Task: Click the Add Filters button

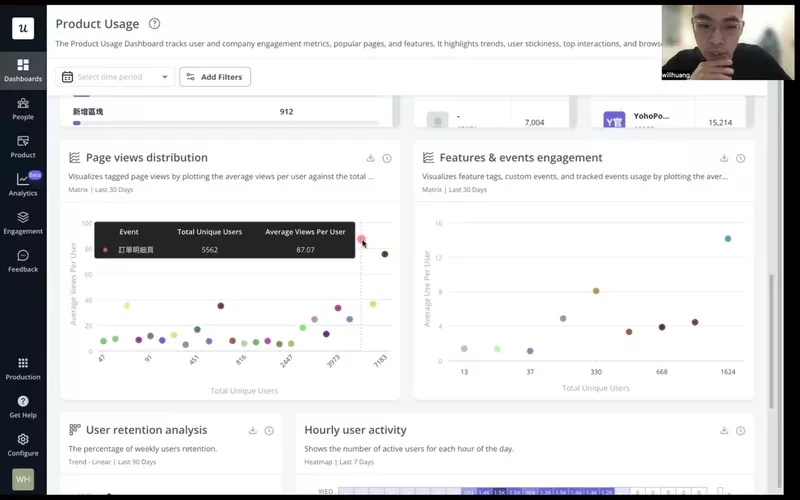Action: [215, 77]
